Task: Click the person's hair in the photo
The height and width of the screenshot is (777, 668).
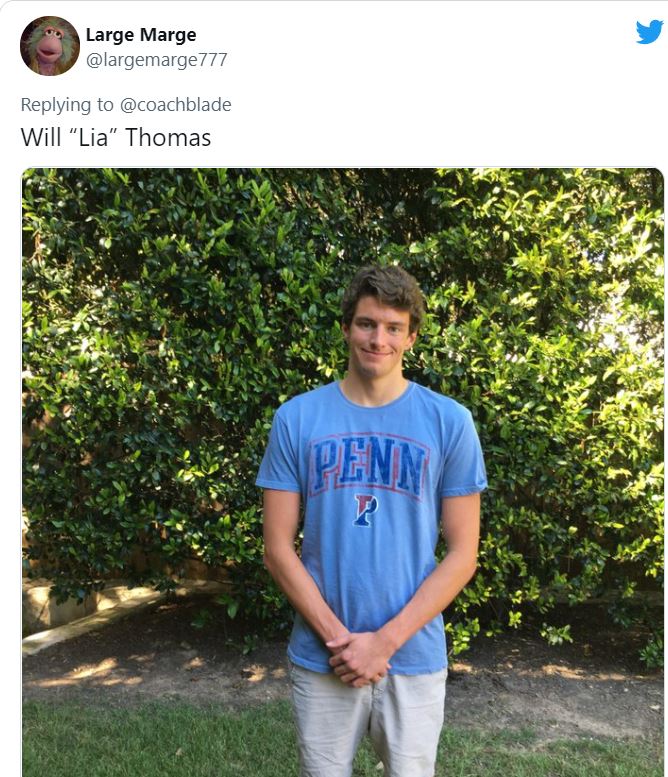Action: (382, 290)
